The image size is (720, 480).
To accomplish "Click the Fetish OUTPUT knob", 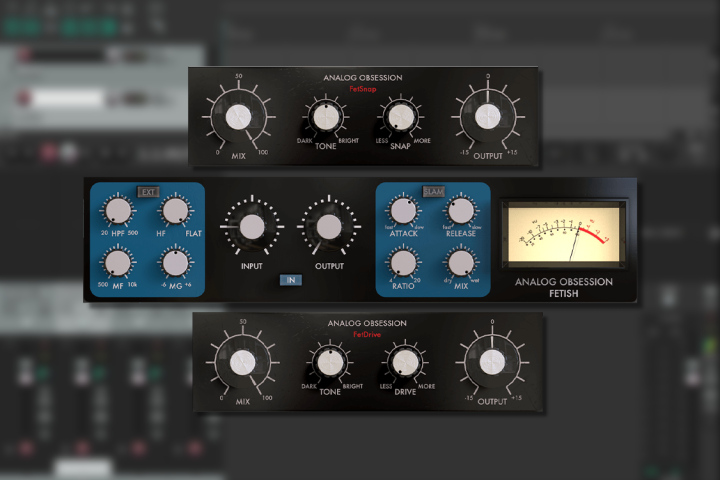I will click(329, 227).
